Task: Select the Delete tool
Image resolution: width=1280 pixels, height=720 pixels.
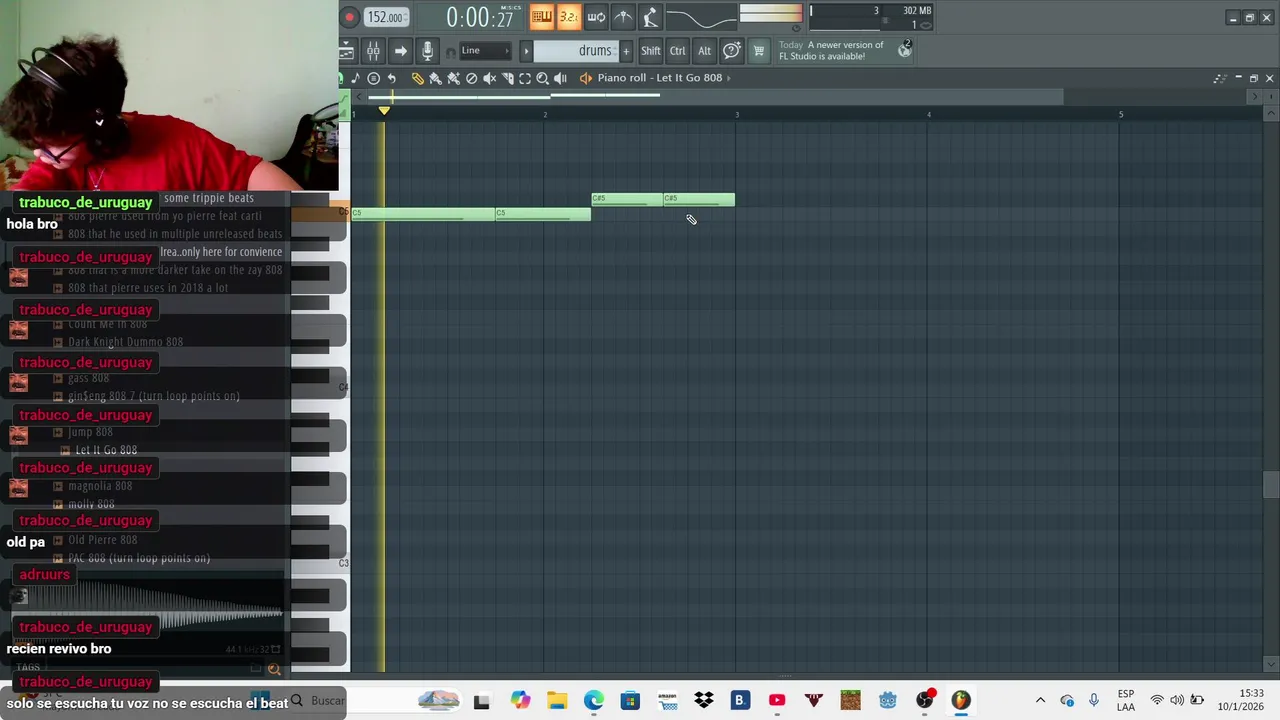Action: [472, 78]
